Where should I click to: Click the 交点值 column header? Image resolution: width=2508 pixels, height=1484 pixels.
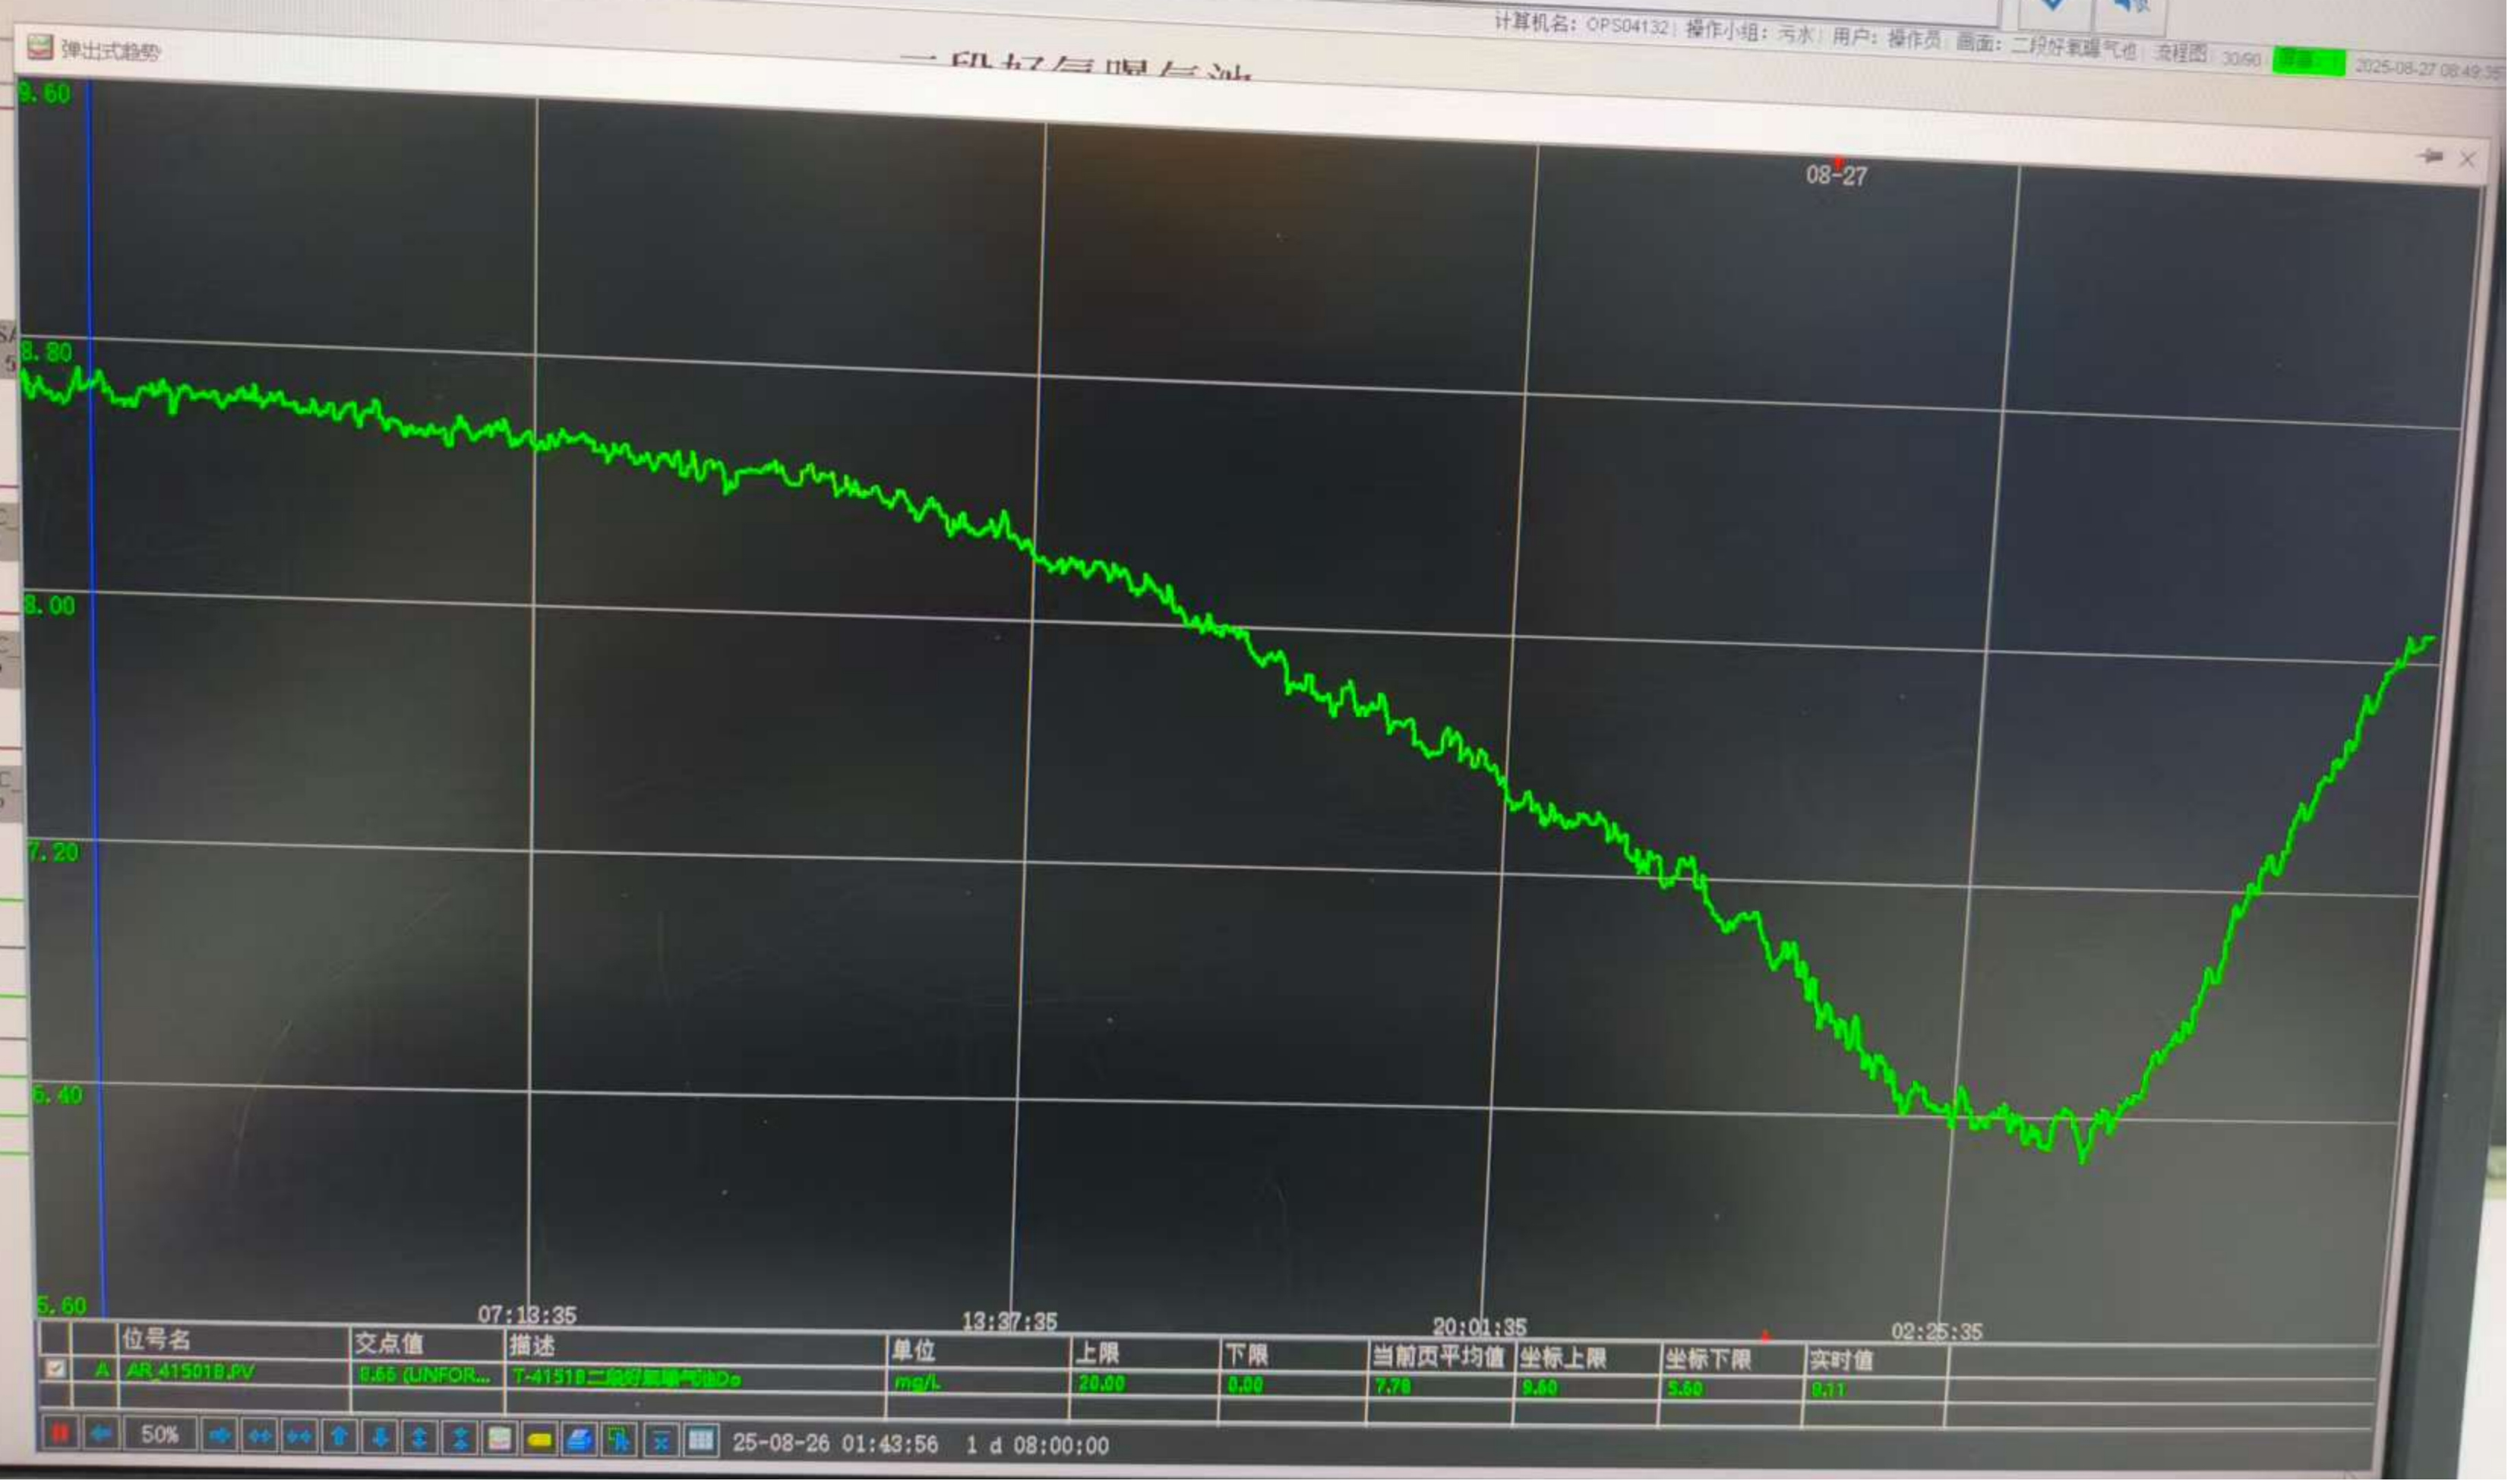pyautogui.click(x=389, y=1343)
